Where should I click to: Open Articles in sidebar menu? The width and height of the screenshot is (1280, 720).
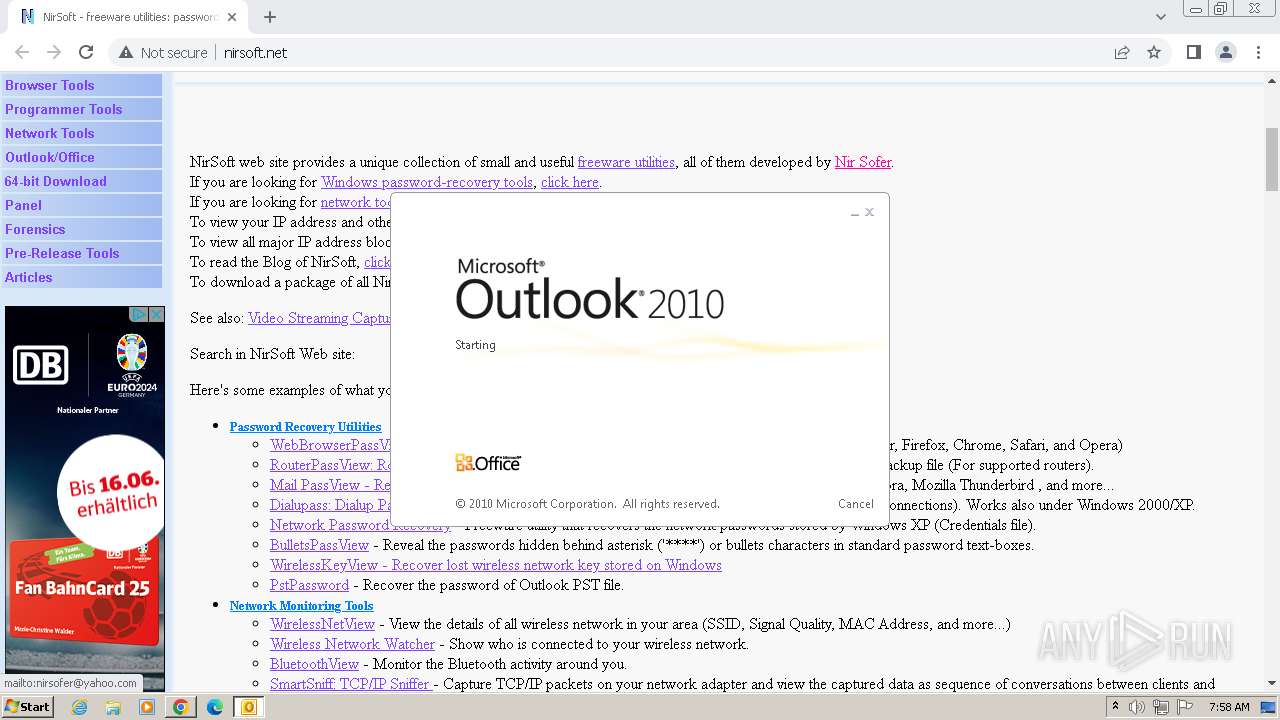click(x=82, y=277)
